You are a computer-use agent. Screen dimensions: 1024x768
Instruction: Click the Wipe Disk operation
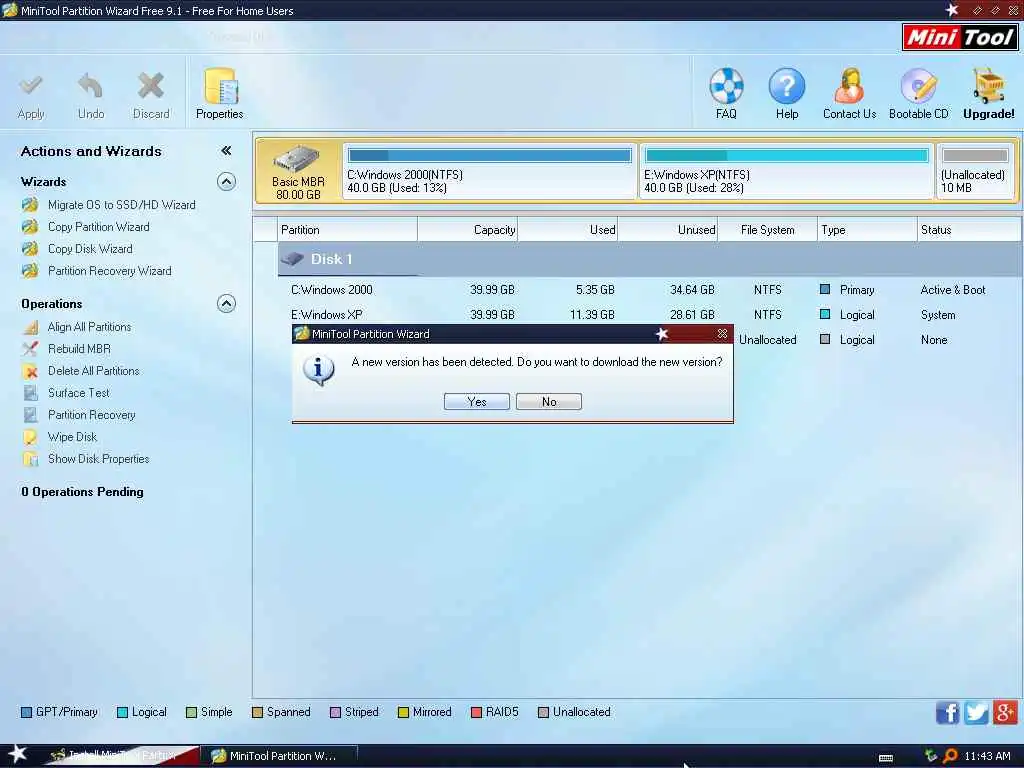(72, 437)
